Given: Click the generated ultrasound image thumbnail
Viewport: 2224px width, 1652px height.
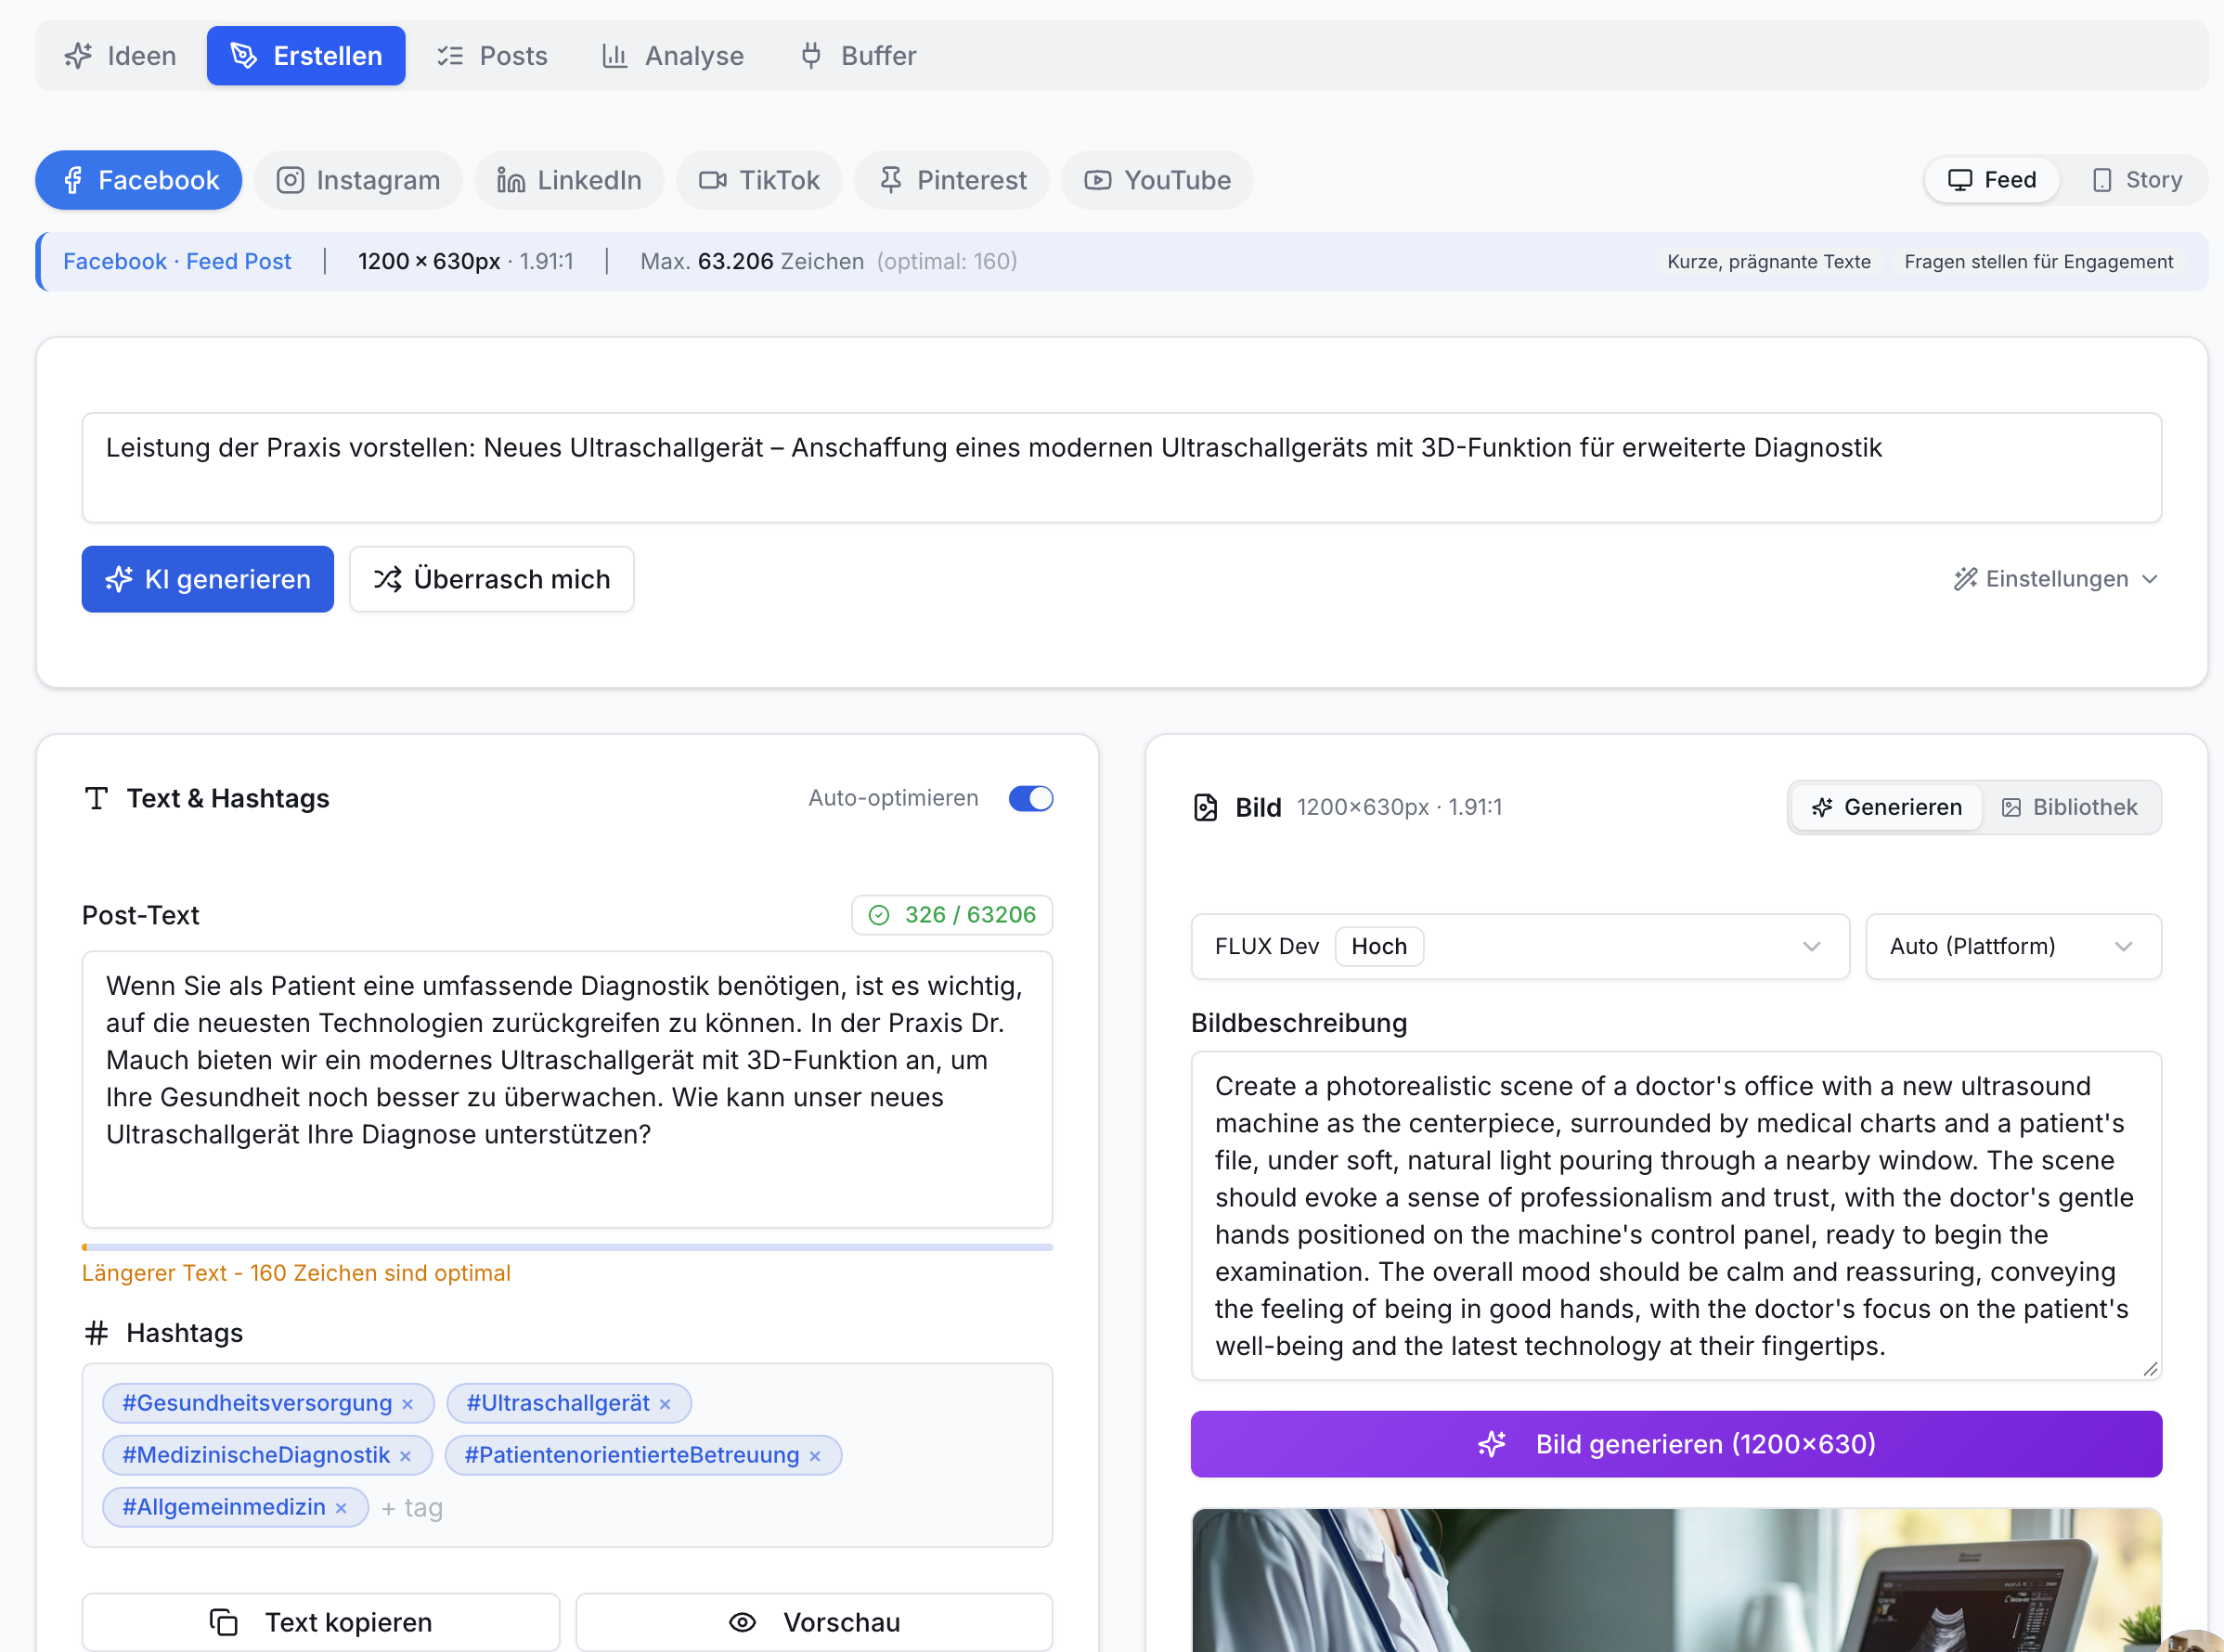Looking at the screenshot, I should click(x=1676, y=1580).
